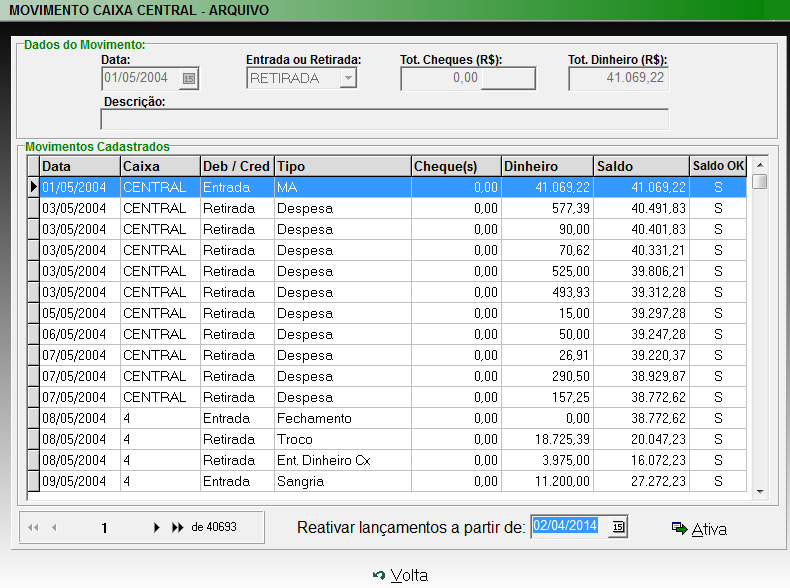Click the Cheque(s) column header
790x588 pixels.
tap(456, 166)
